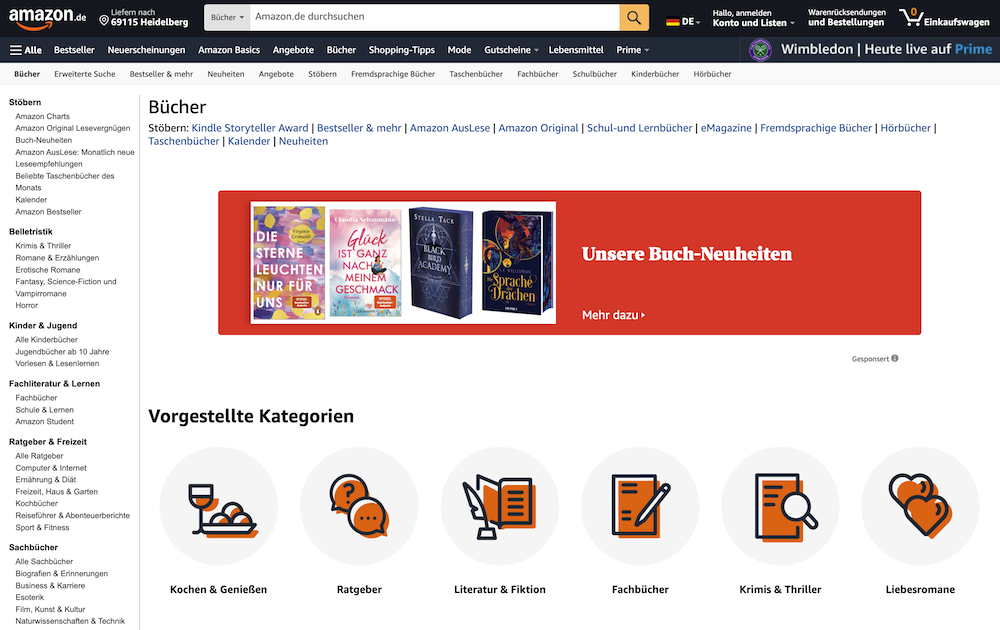Open Amazon Charts in sidebar
Image resolution: width=1000 pixels, height=630 pixels.
43,117
